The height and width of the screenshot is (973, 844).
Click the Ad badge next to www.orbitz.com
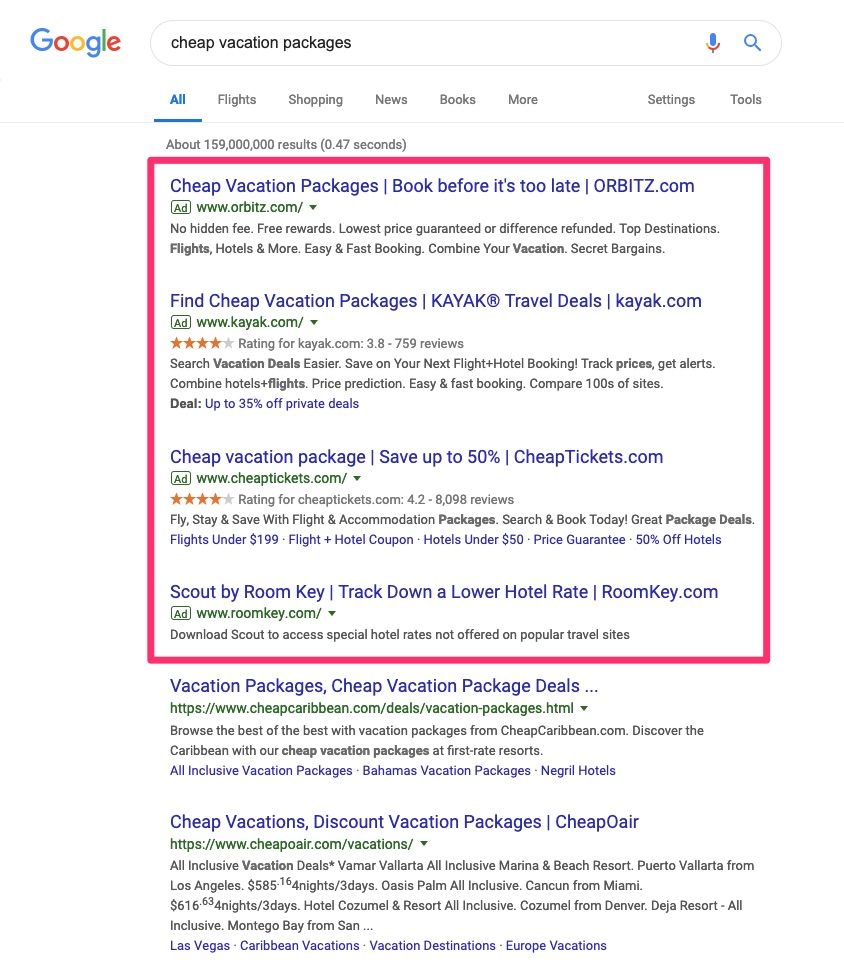[x=180, y=207]
